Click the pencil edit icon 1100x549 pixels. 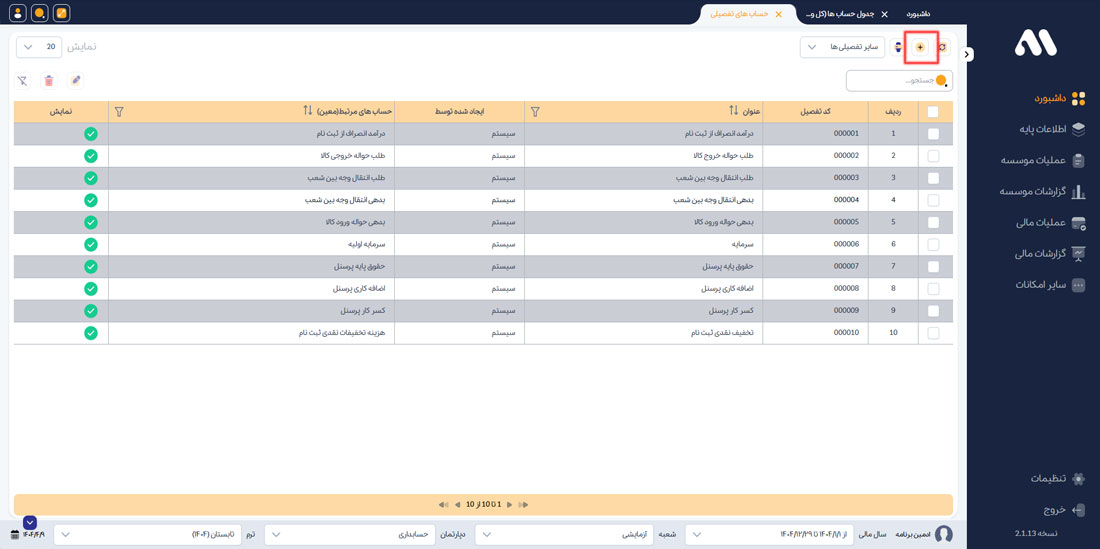point(75,81)
